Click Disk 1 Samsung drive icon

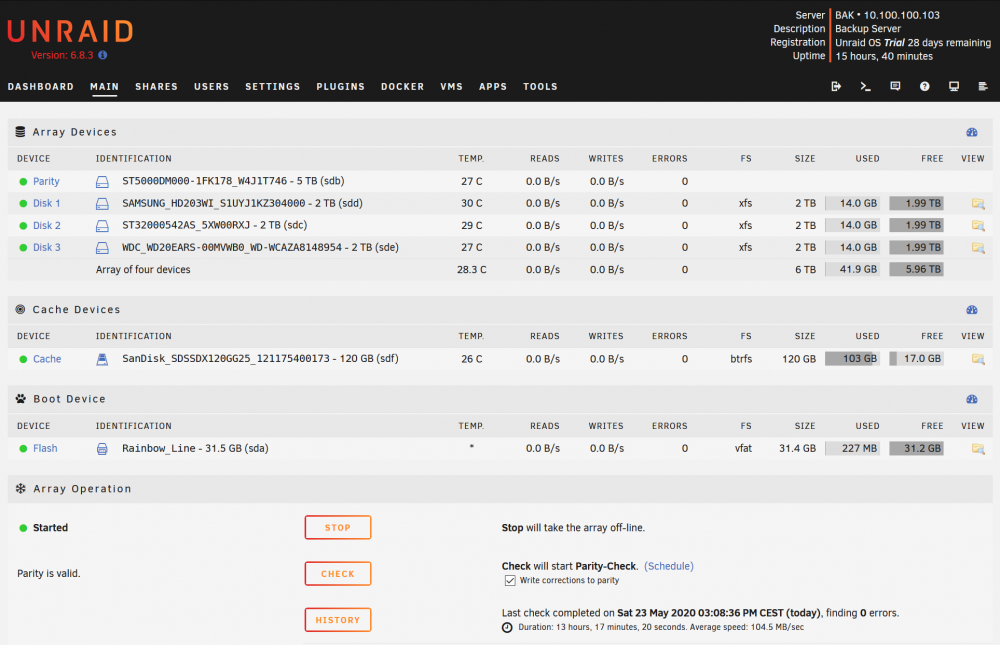click(x=102, y=204)
